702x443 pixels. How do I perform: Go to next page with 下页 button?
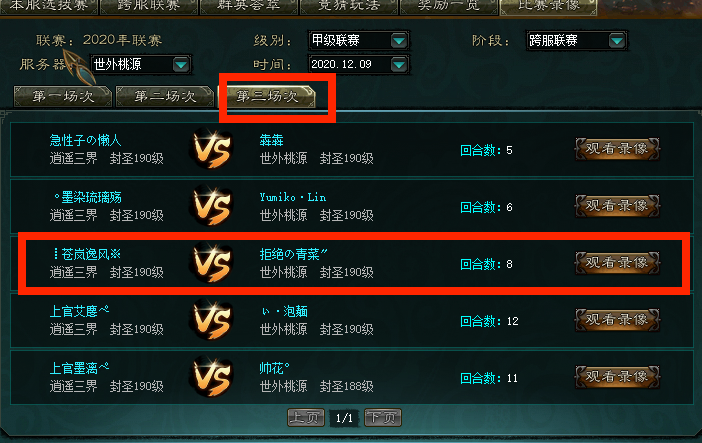[x=383, y=418]
